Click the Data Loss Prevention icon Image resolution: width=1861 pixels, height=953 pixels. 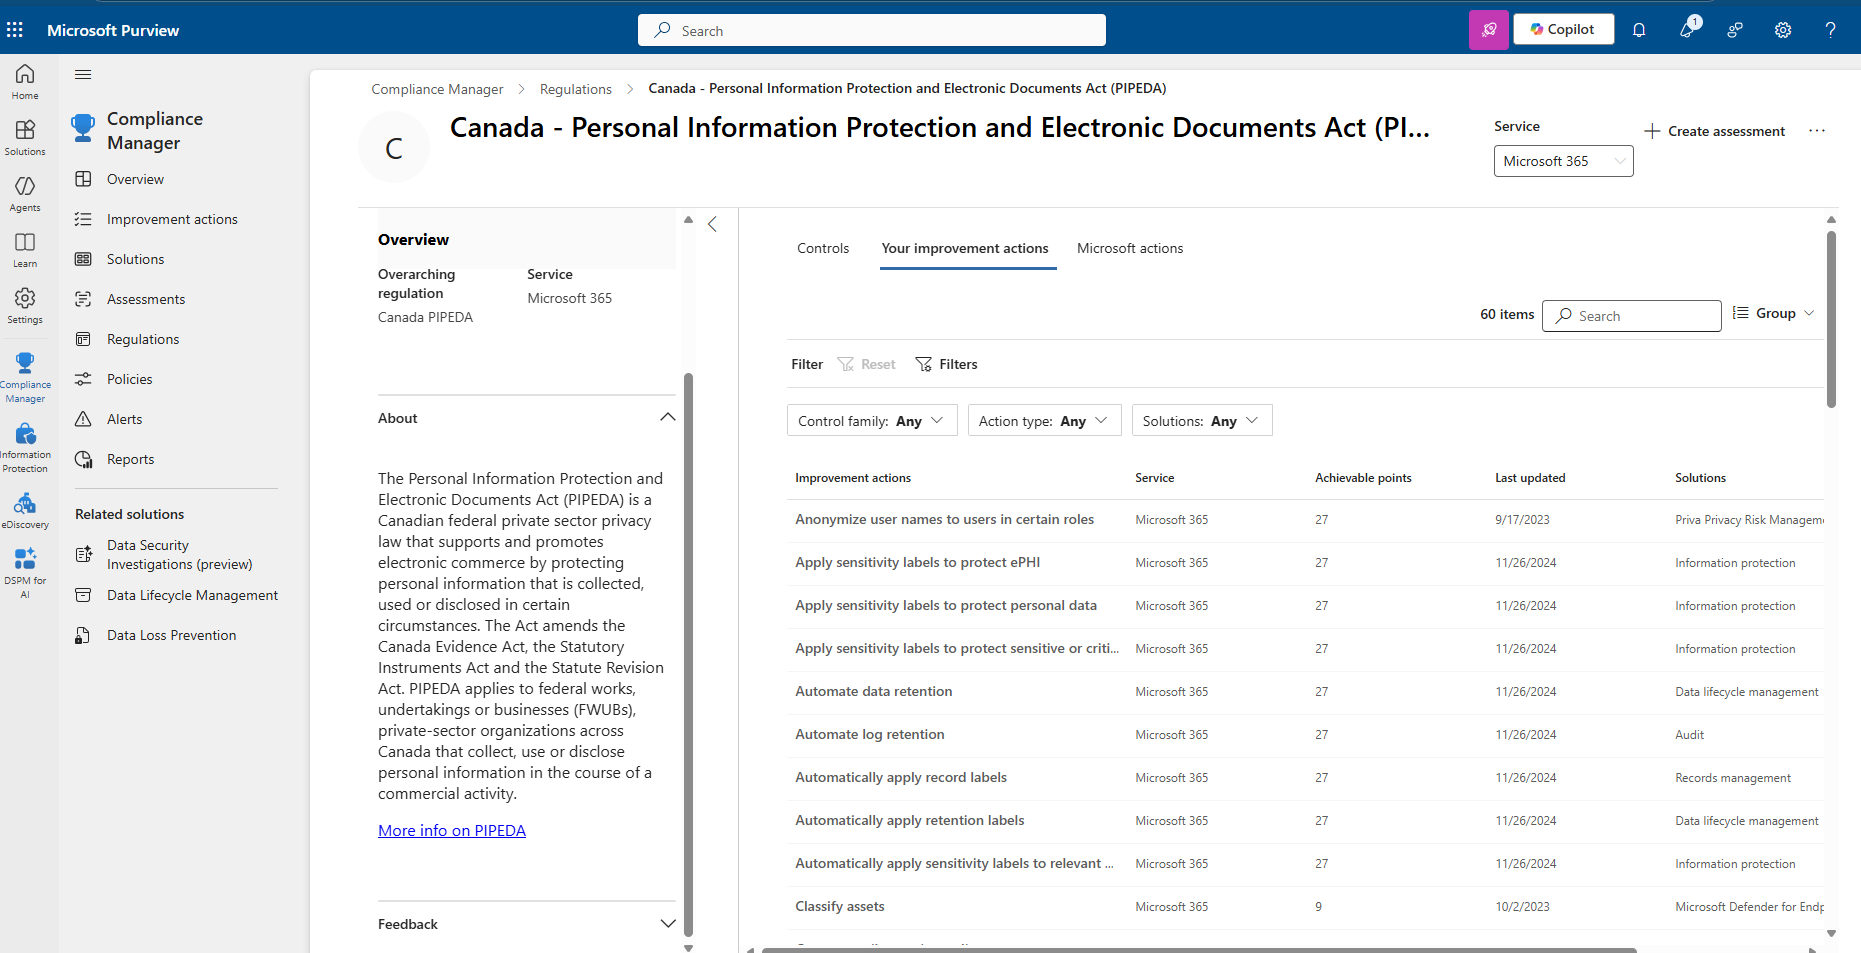(83, 635)
